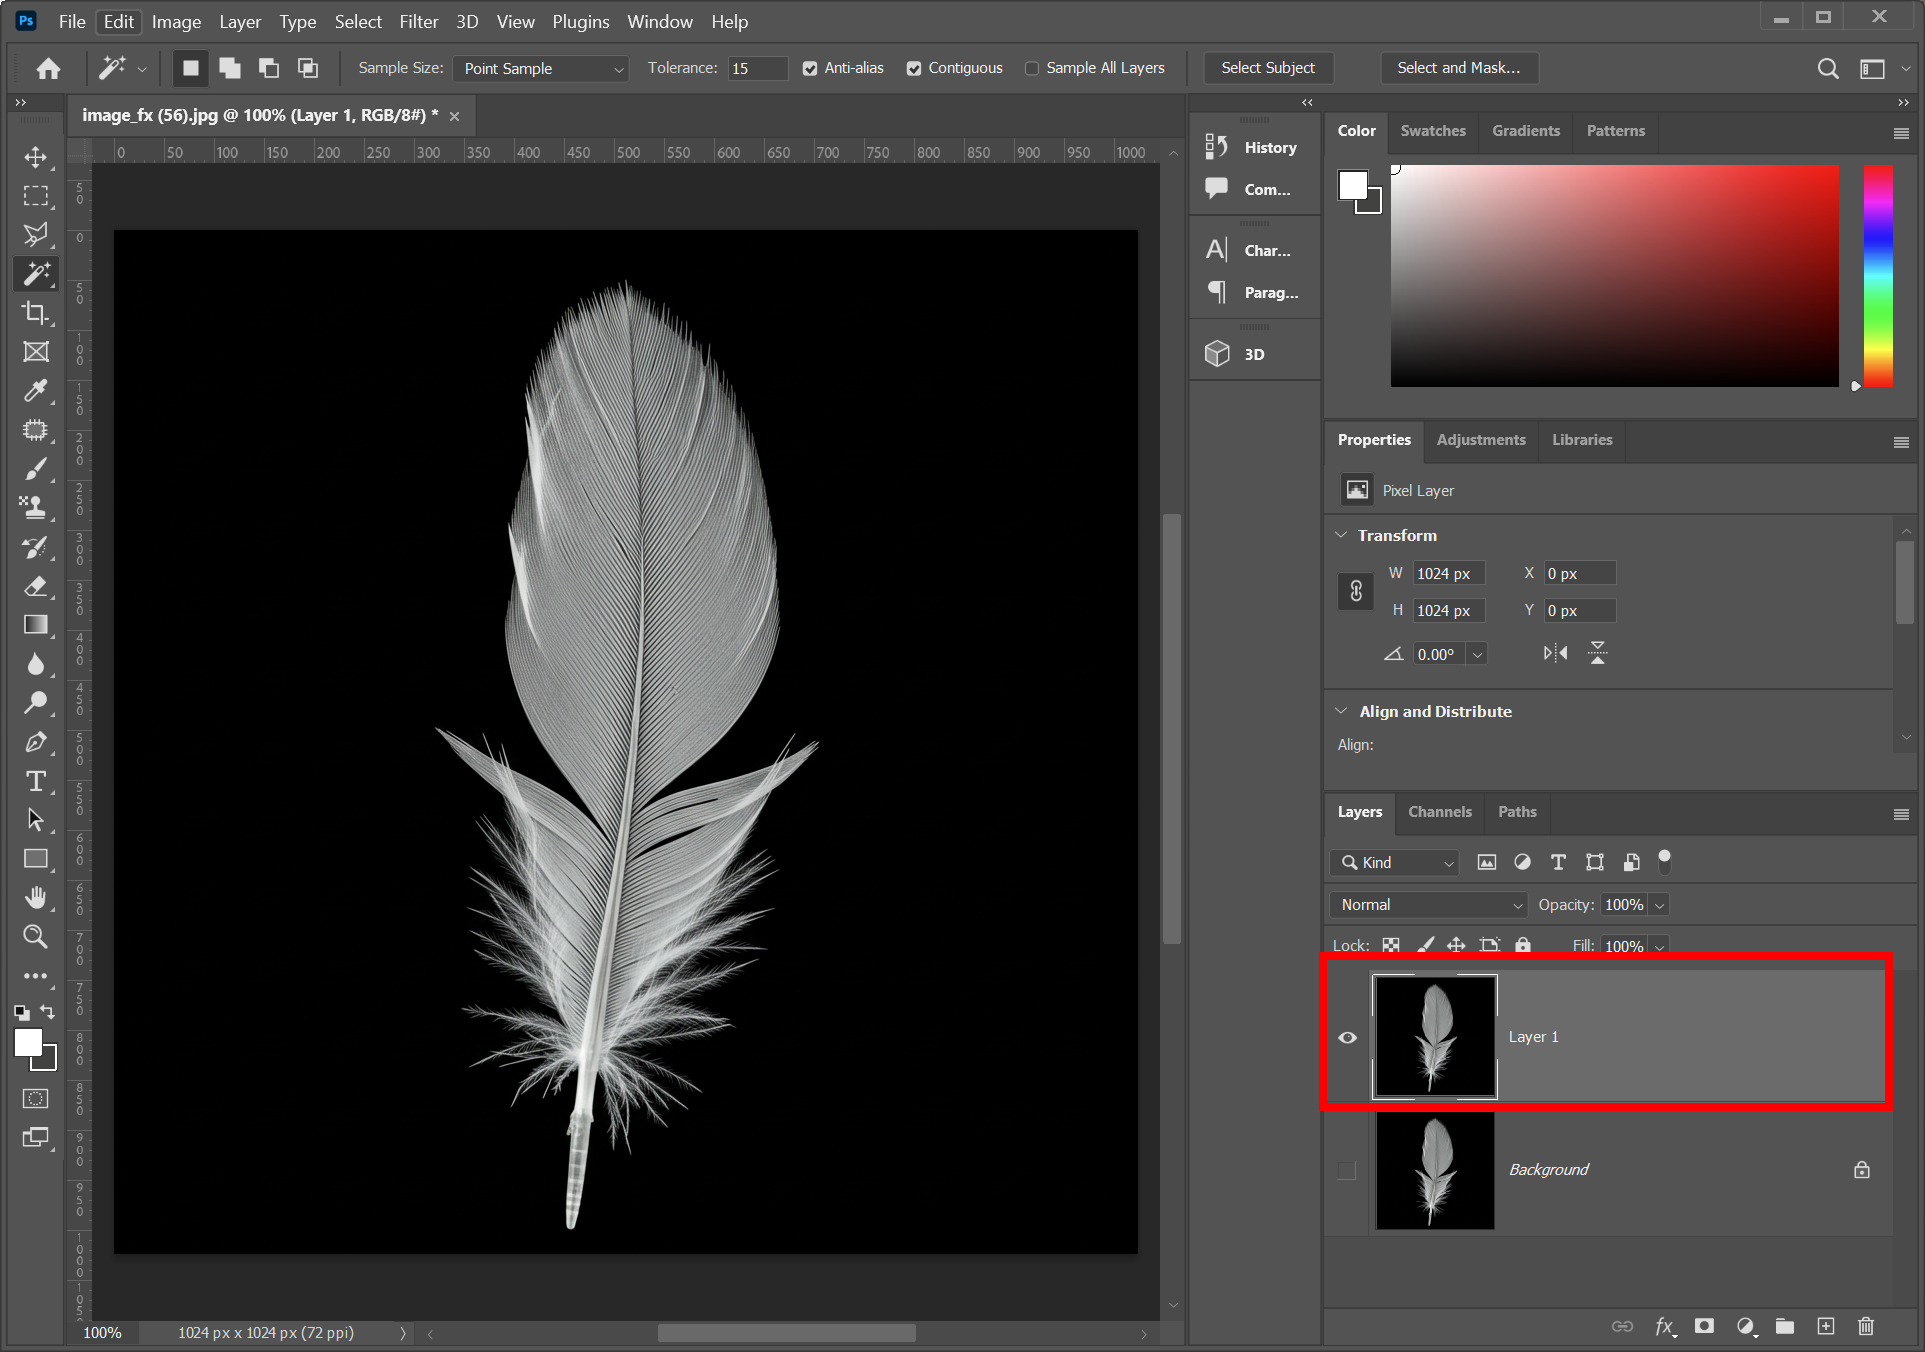Pick the Zoom tool in toolbar
1925x1352 pixels.
(x=36, y=937)
